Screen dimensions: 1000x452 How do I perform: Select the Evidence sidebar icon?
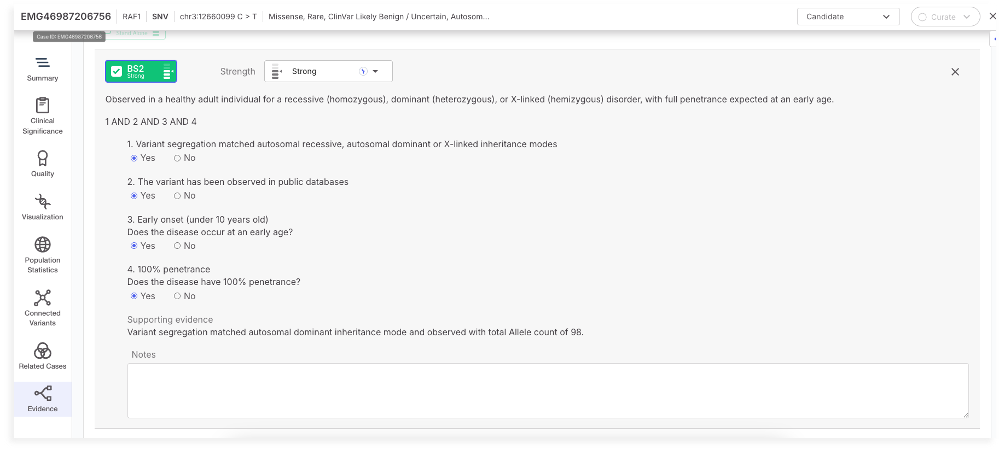[42, 399]
